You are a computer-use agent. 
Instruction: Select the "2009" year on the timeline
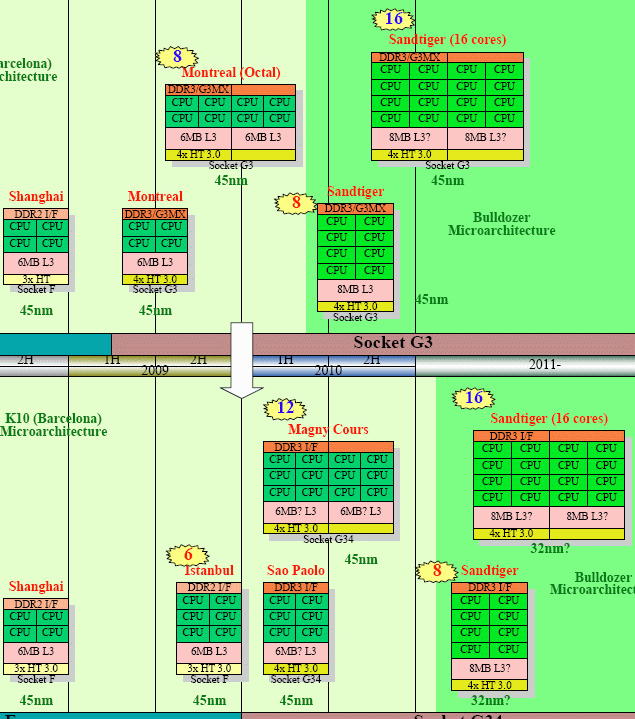pyautogui.click(x=155, y=370)
